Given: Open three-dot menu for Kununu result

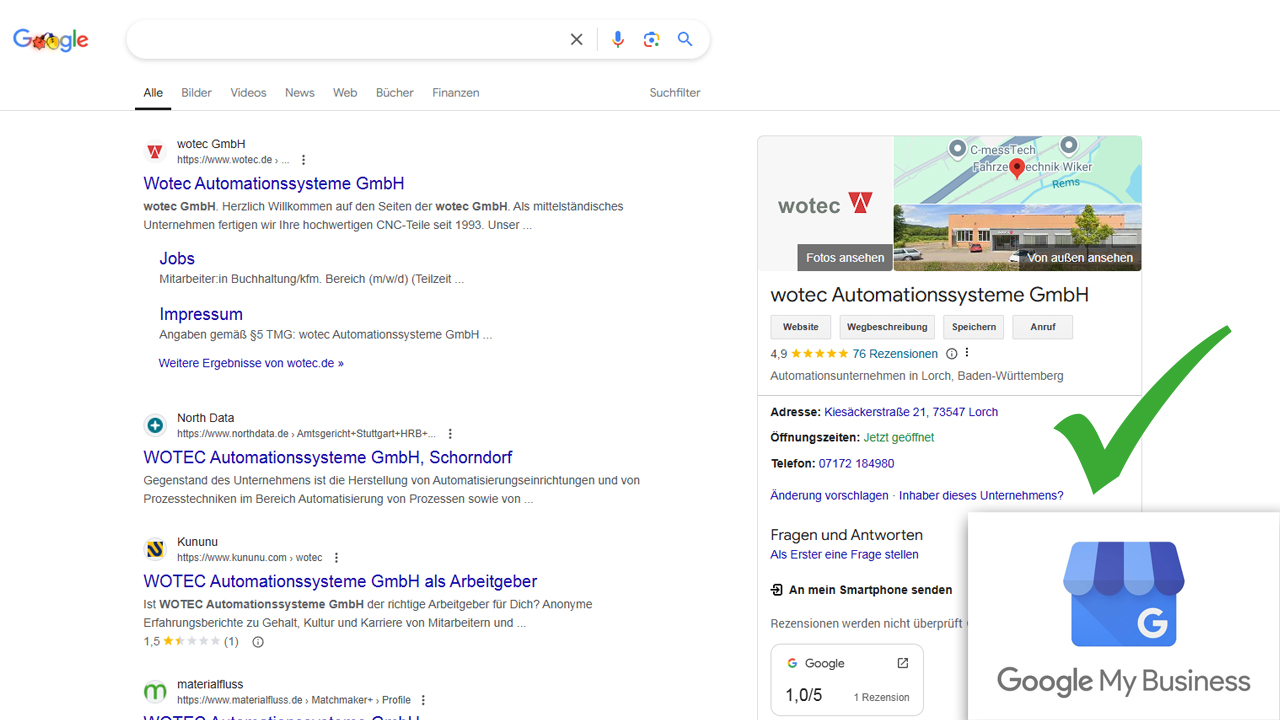Looking at the screenshot, I should tap(336, 558).
